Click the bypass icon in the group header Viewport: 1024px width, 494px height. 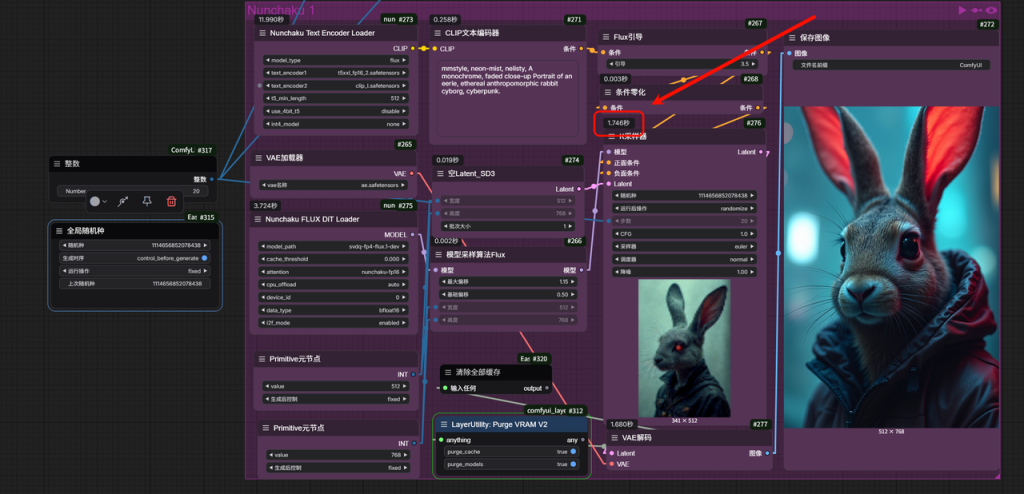tap(977, 10)
